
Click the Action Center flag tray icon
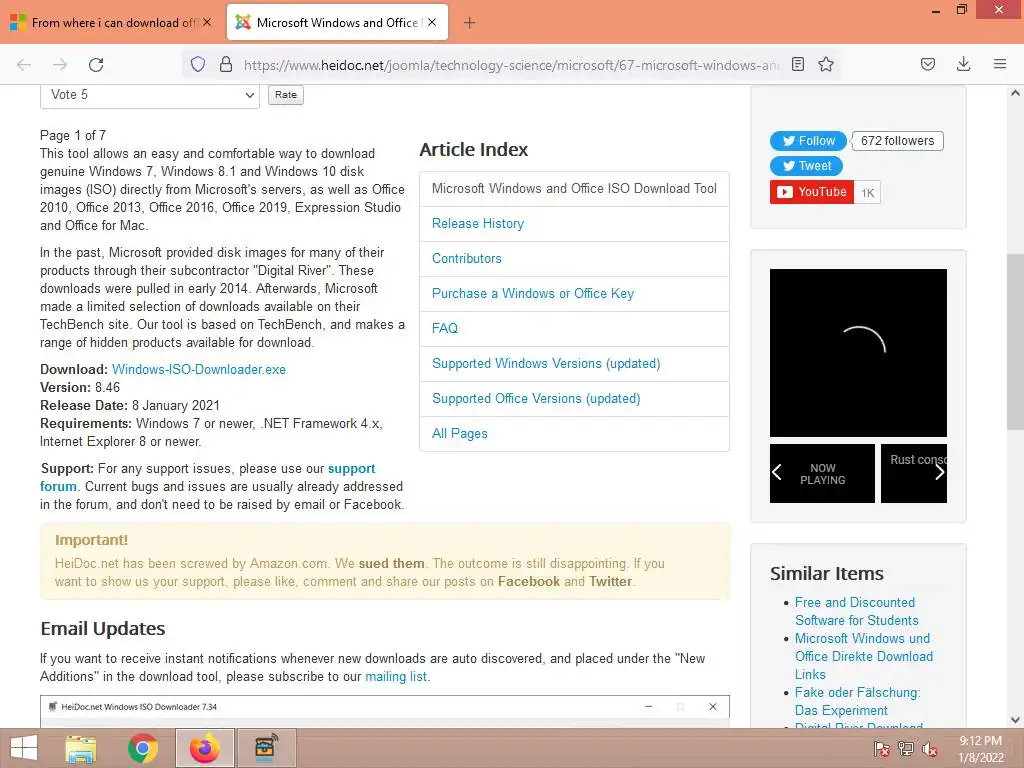coord(881,749)
